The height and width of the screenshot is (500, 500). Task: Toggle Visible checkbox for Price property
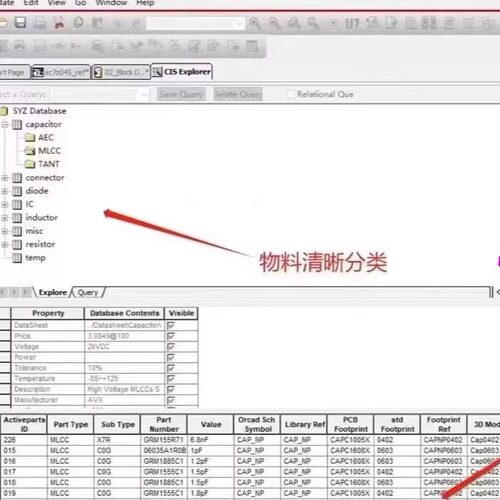[171, 336]
